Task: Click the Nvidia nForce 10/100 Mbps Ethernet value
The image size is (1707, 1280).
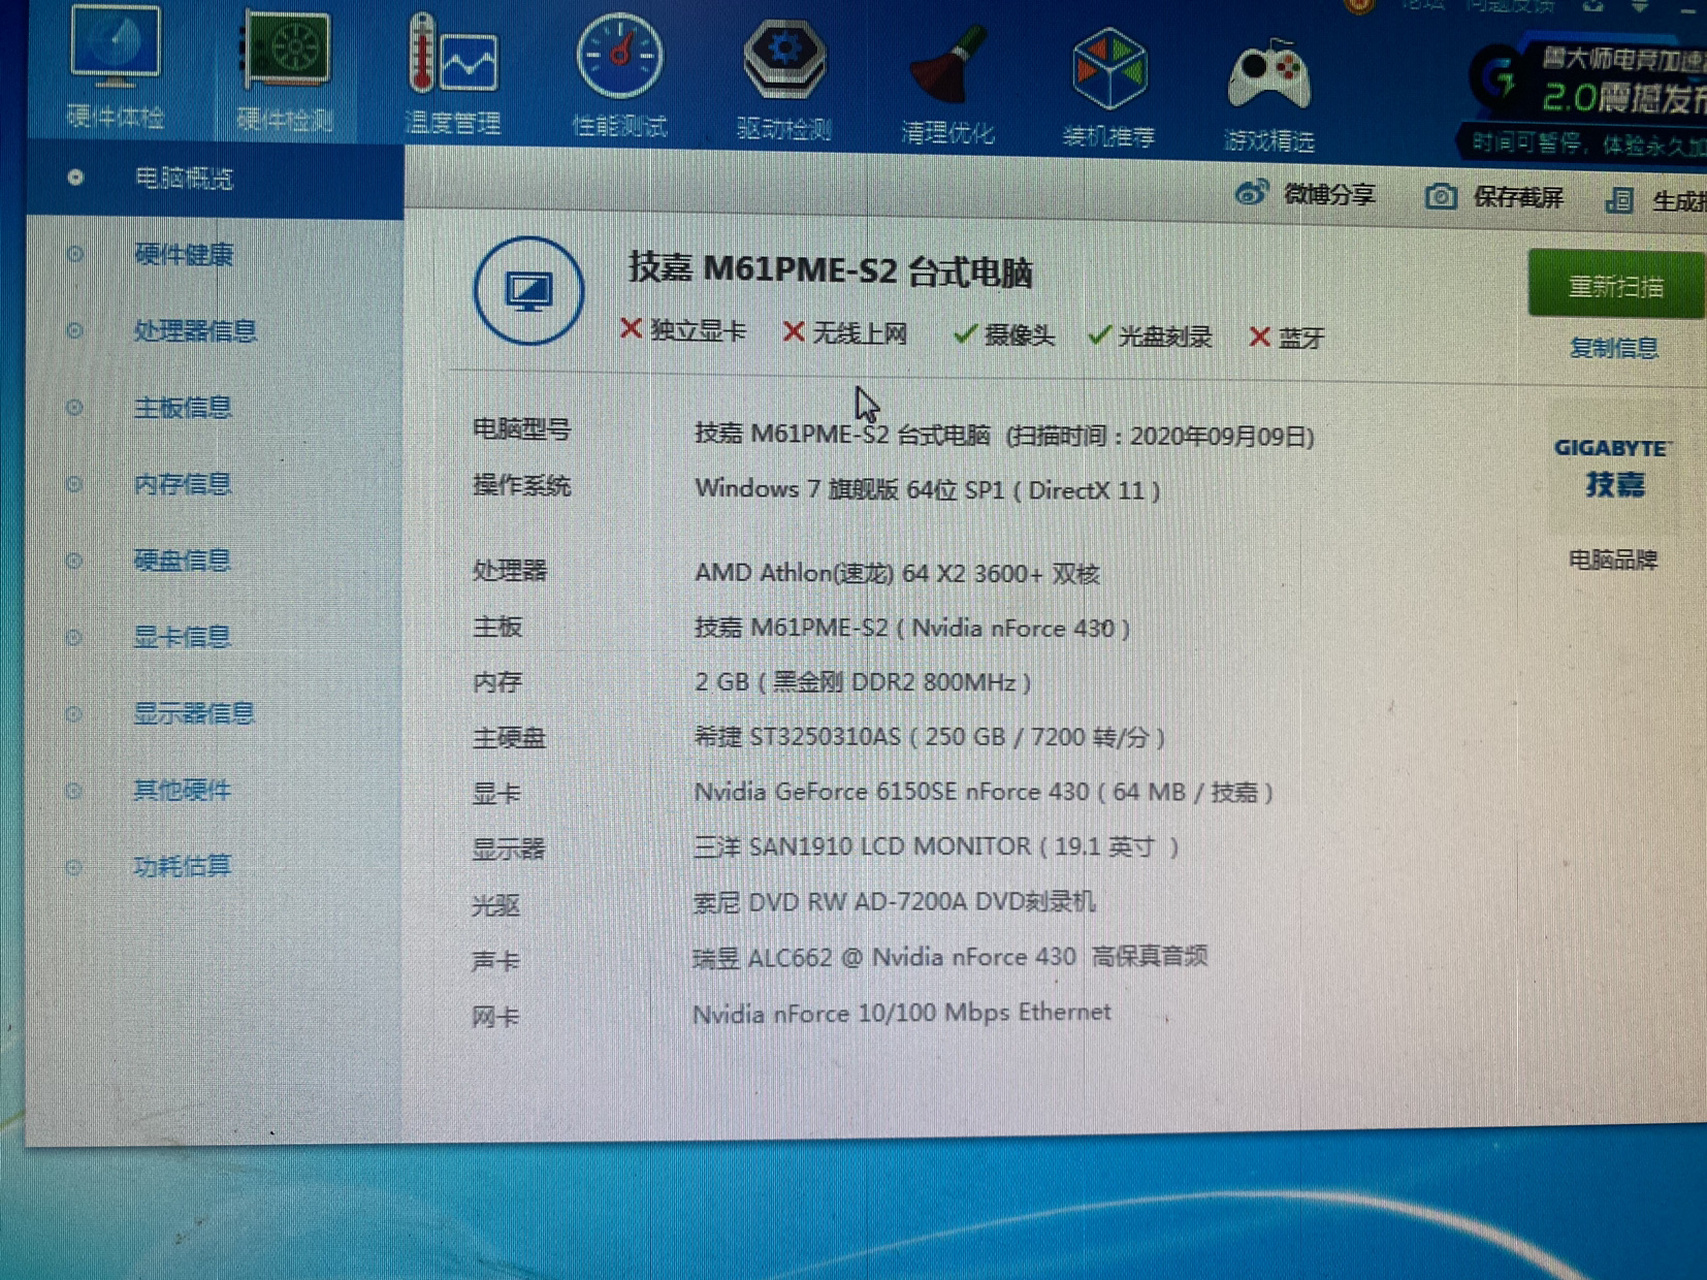Action: [901, 1013]
